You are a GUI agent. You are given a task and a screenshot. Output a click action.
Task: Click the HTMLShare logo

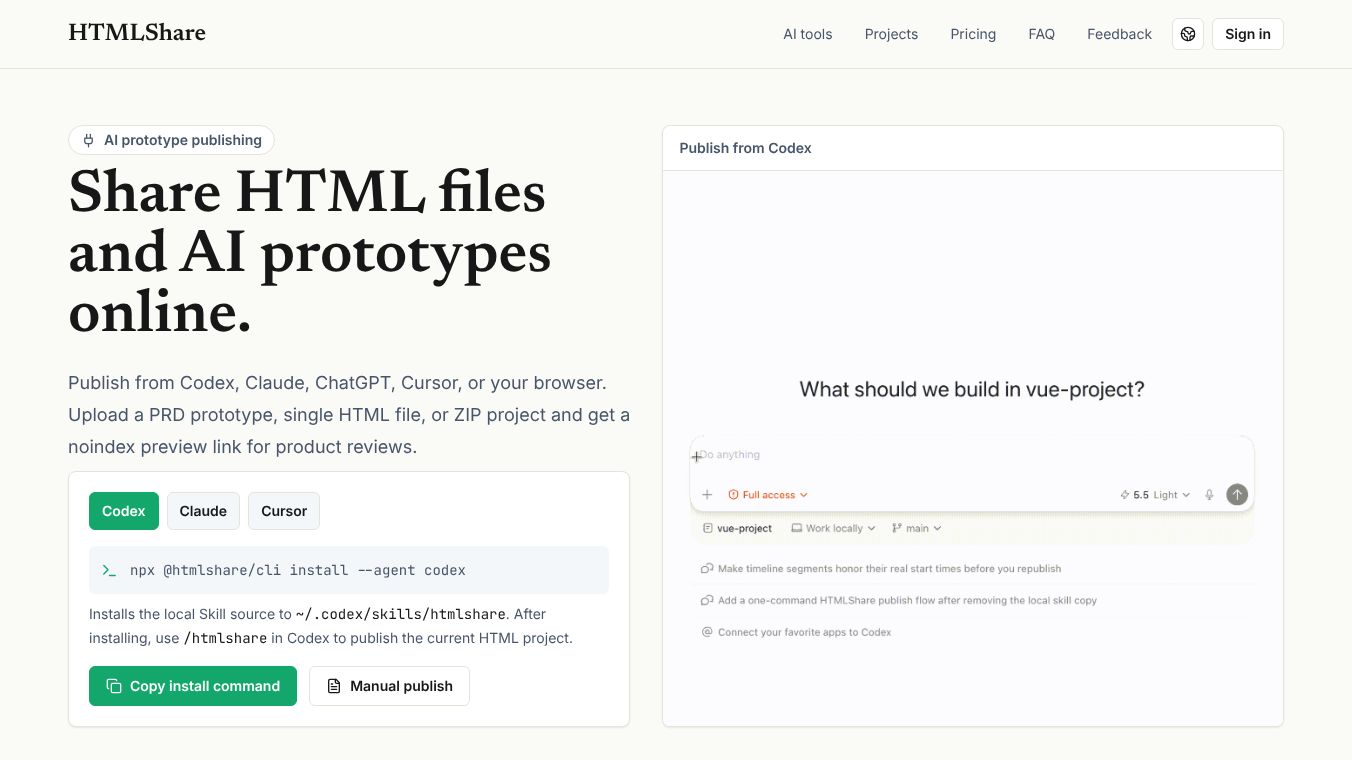click(x=137, y=33)
